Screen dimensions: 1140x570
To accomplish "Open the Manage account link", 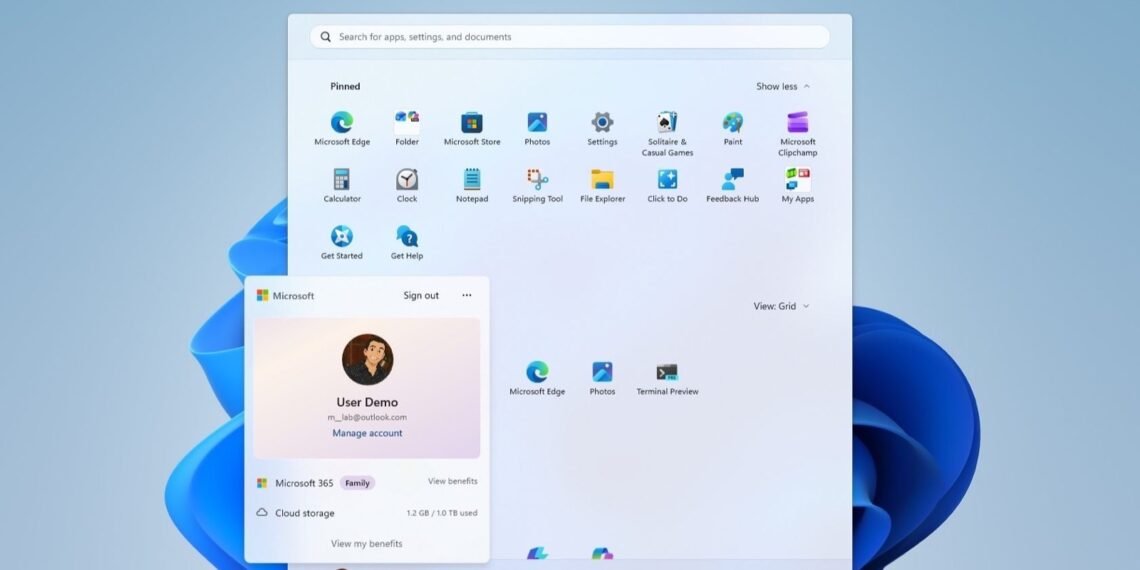I will click(x=367, y=433).
